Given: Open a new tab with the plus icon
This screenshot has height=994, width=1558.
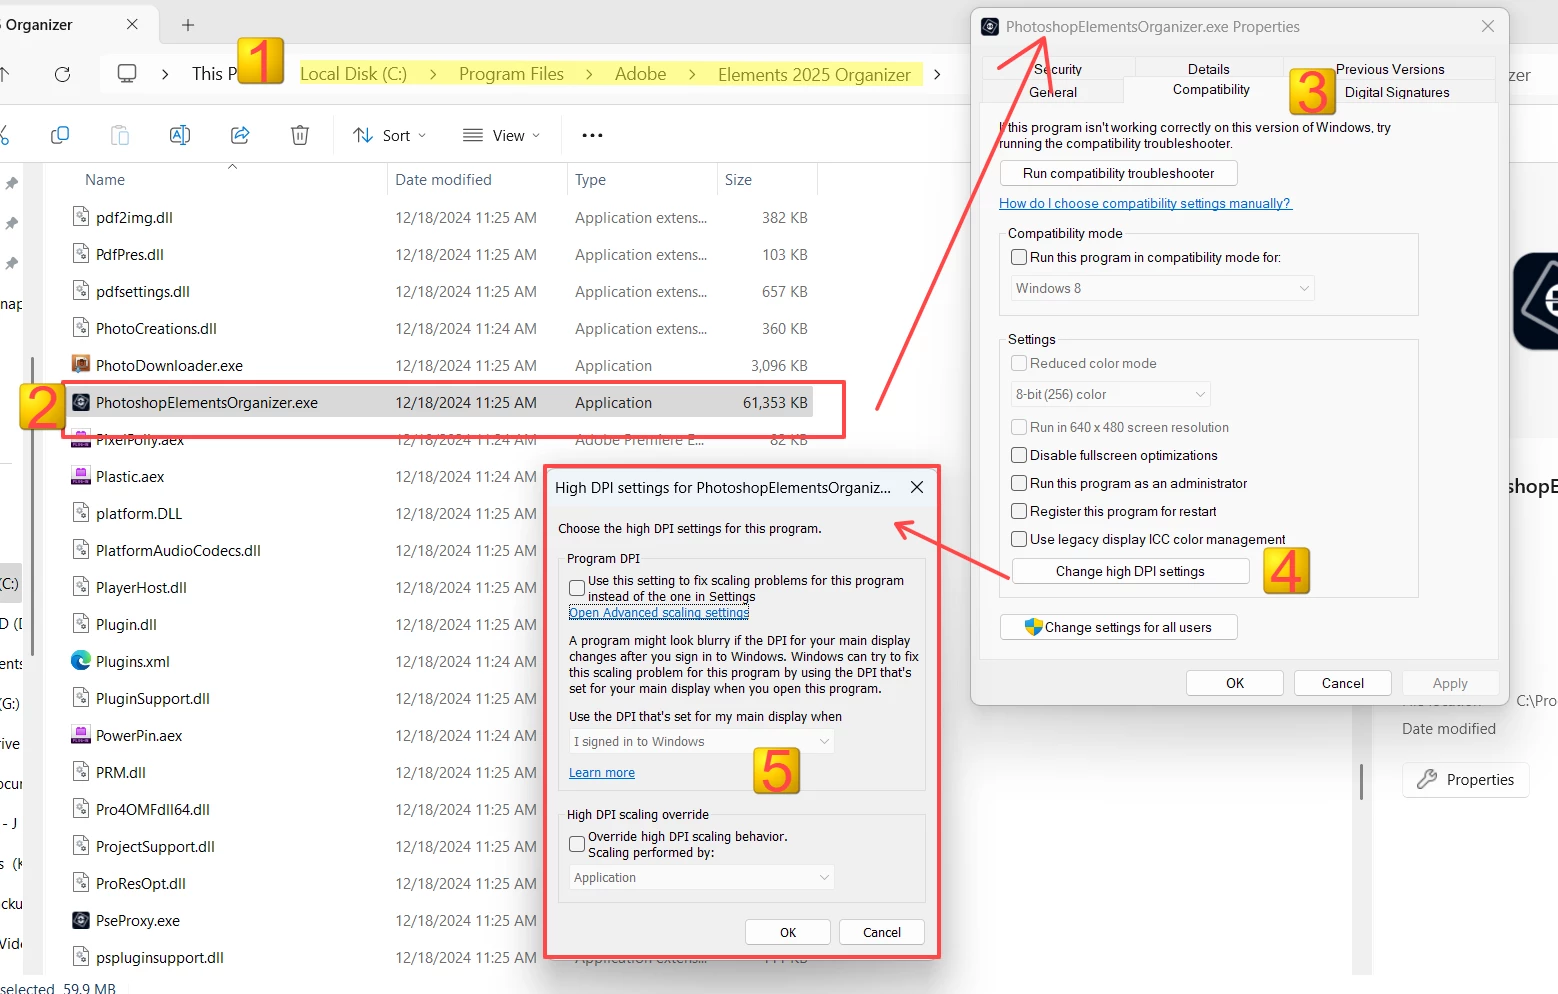Looking at the screenshot, I should (x=188, y=25).
